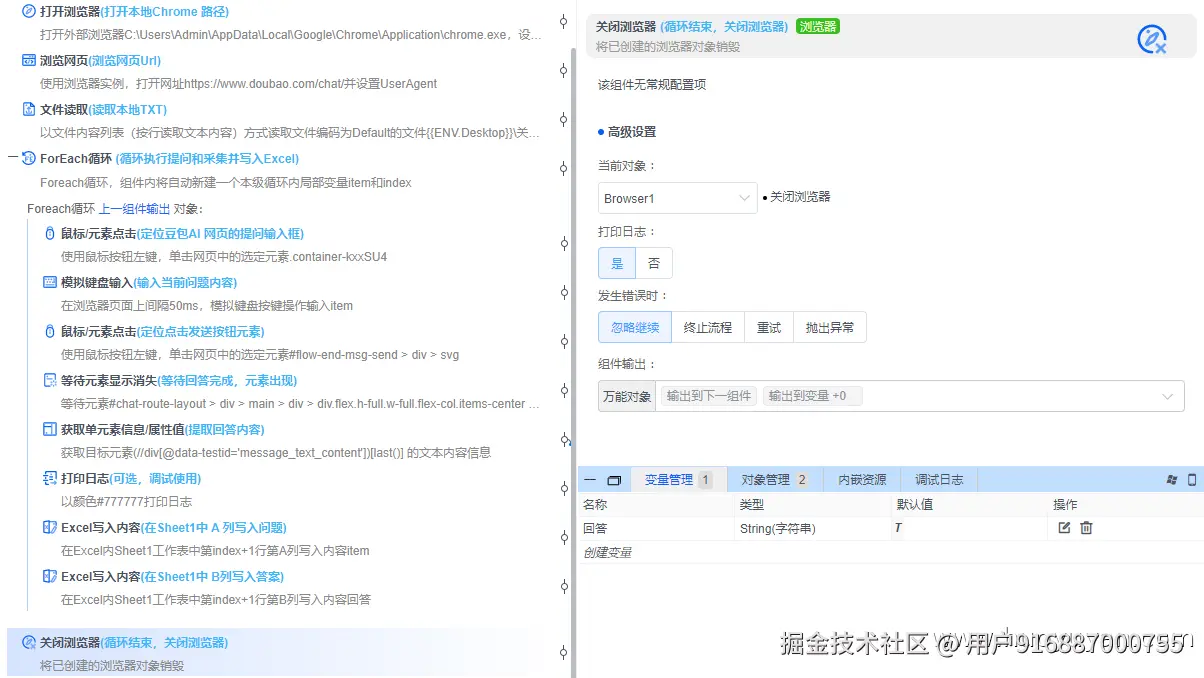Click mouse icon of 定位豆包AI网页的提问输入框 step
The width and height of the screenshot is (1204, 678).
(x=50, y=233)
